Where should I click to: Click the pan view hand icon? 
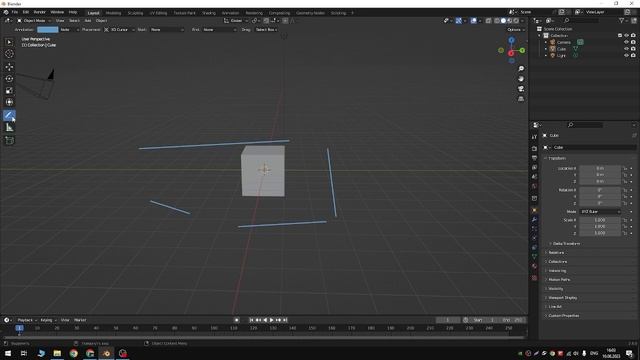(521, 79)
